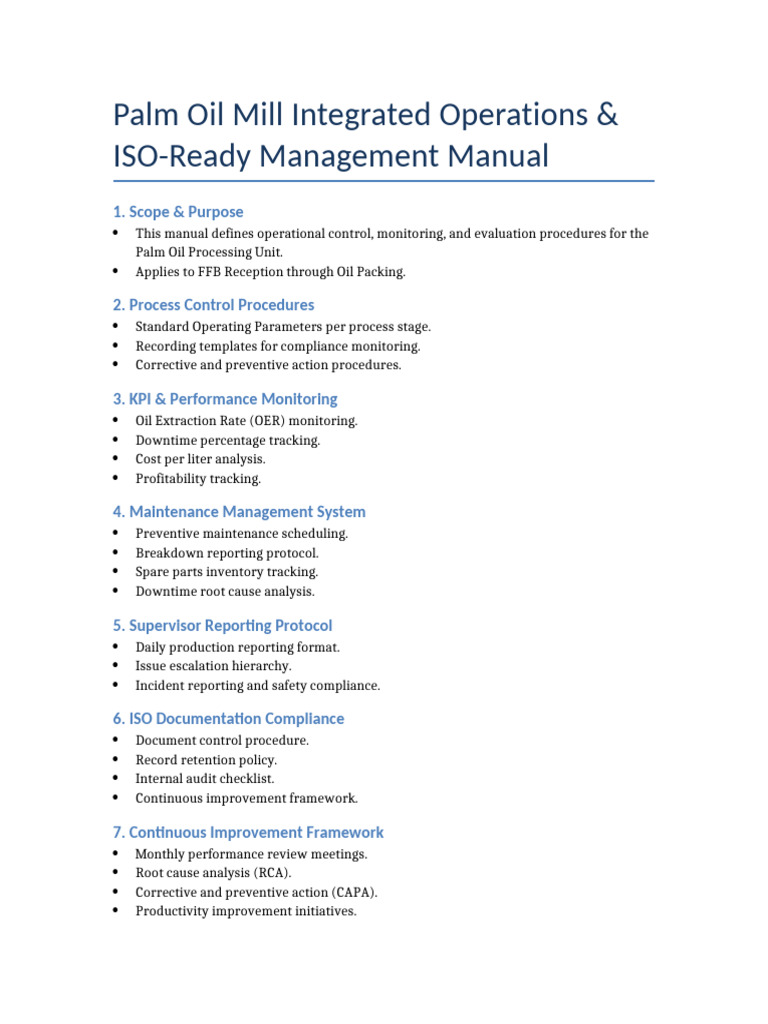Select heading '7. Continuous Improvement Framework'

(x=248, y=833)
